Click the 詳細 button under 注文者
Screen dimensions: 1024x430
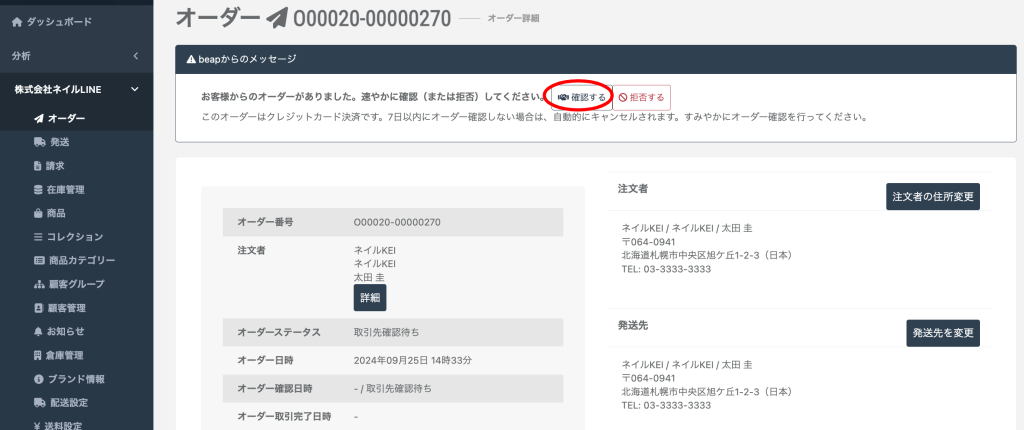click(x=369, y=298)
